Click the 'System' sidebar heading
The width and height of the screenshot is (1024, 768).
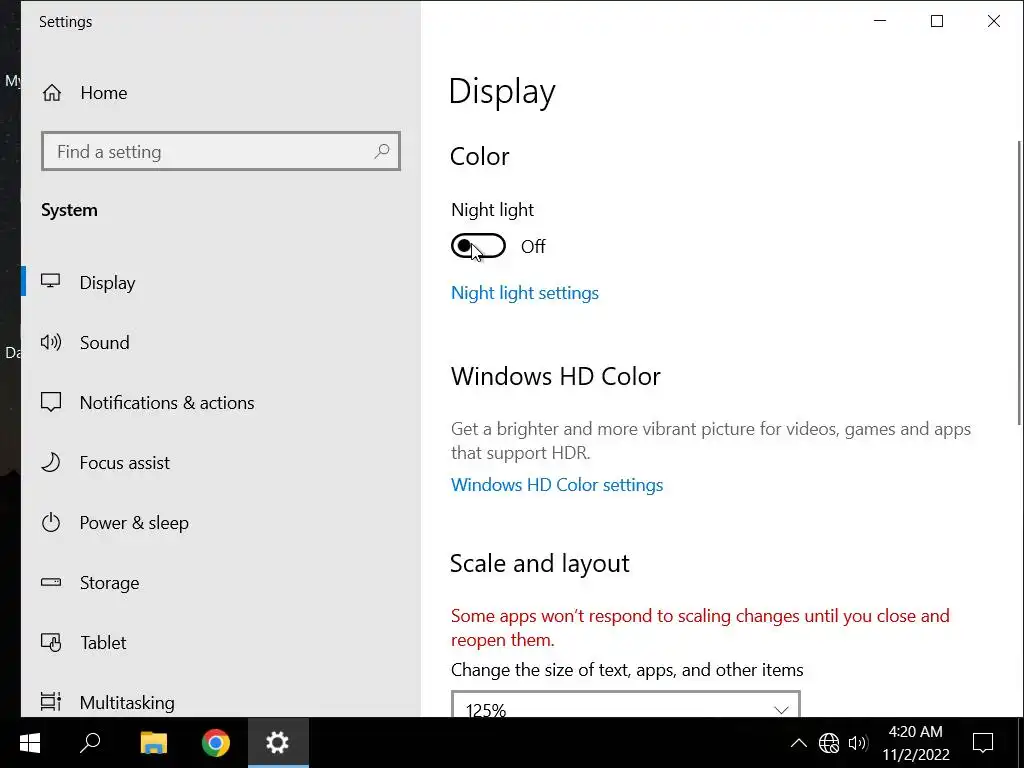click(69, 210)
